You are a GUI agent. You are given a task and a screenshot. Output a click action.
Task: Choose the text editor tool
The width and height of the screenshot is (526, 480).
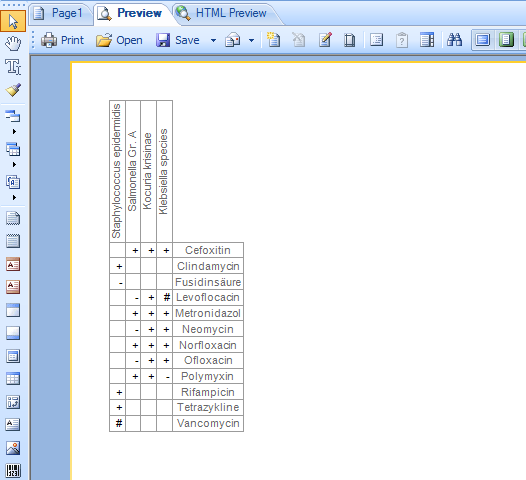pyautogui.click(x=13, y=67)
